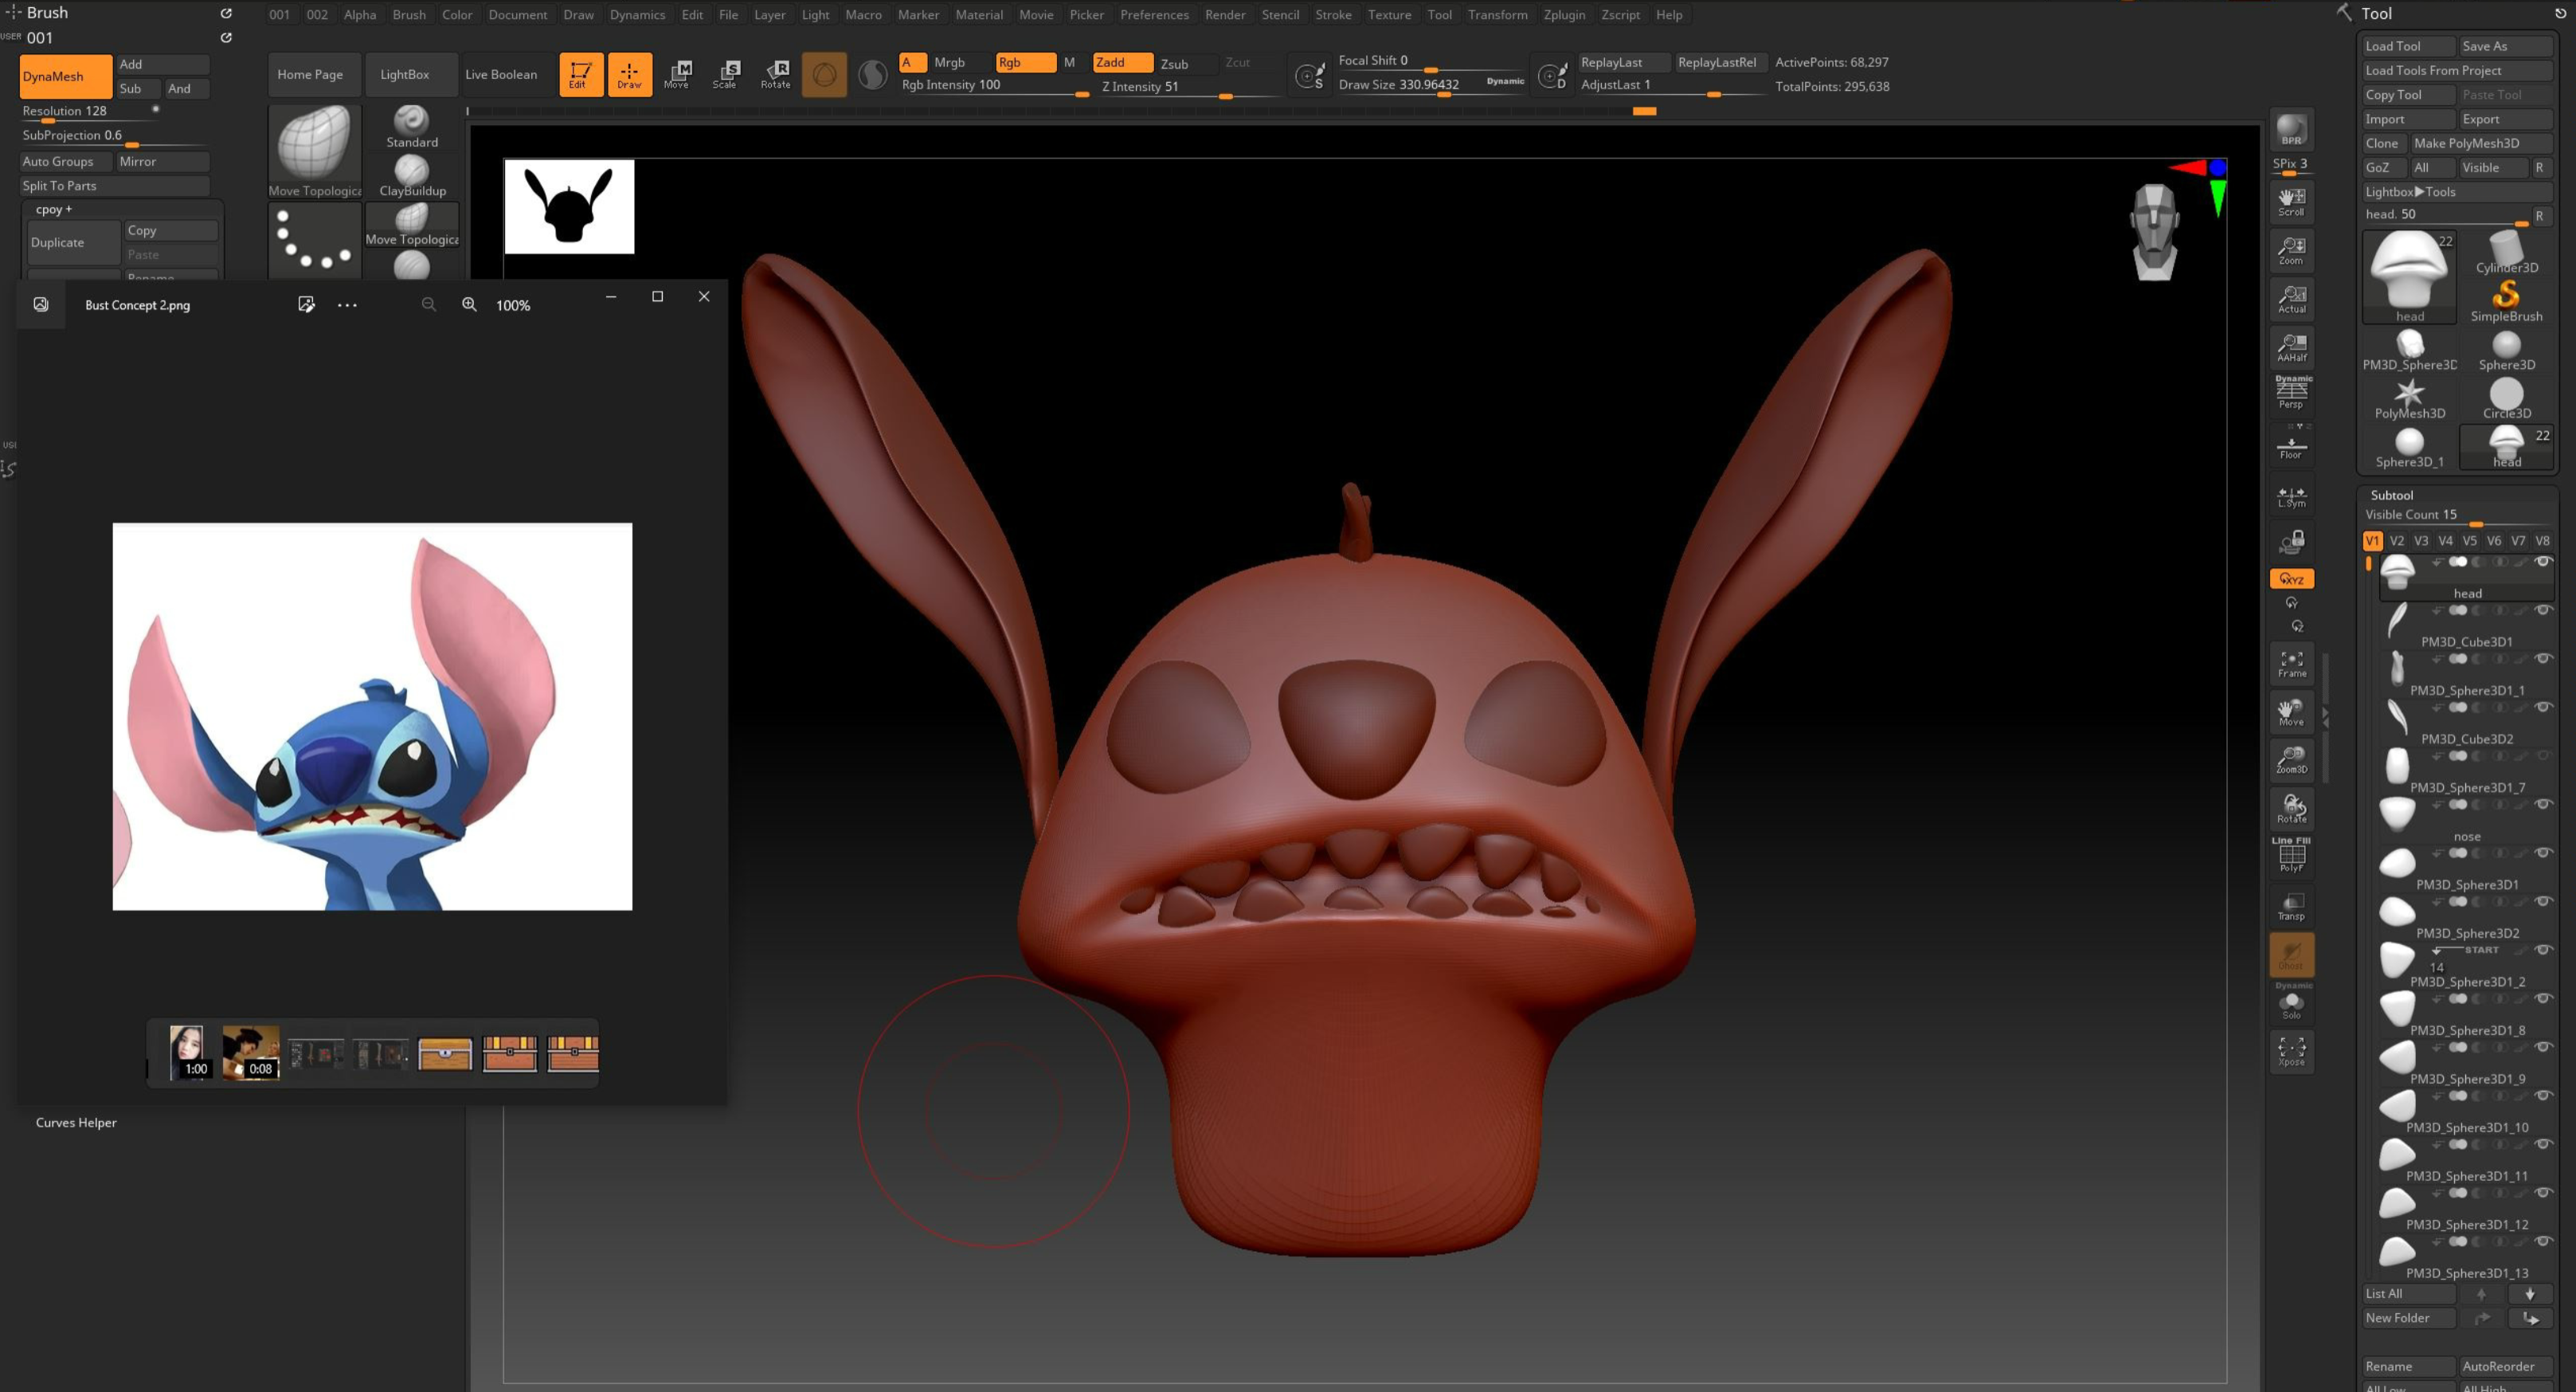Toggle Persp perspective mode
Viewport: 2576px width, 1392px height.
click(2291, 392)
